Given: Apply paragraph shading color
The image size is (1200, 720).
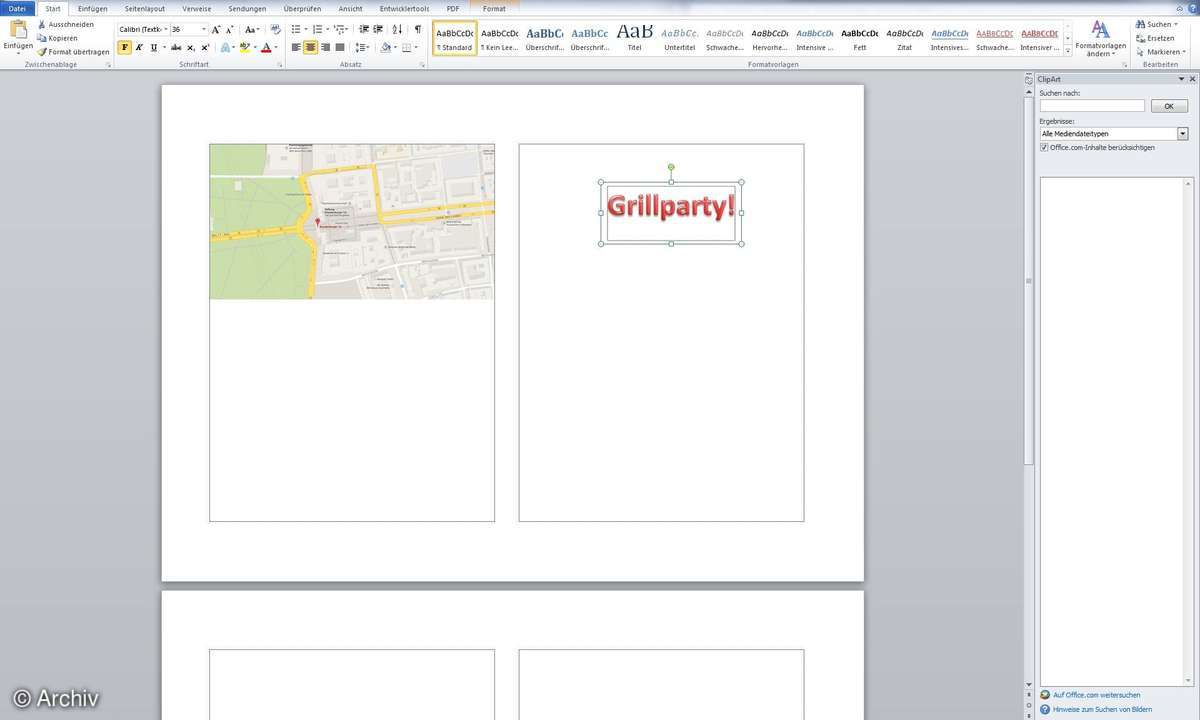Looking at the screenshot, I should [x=387, y=47].
